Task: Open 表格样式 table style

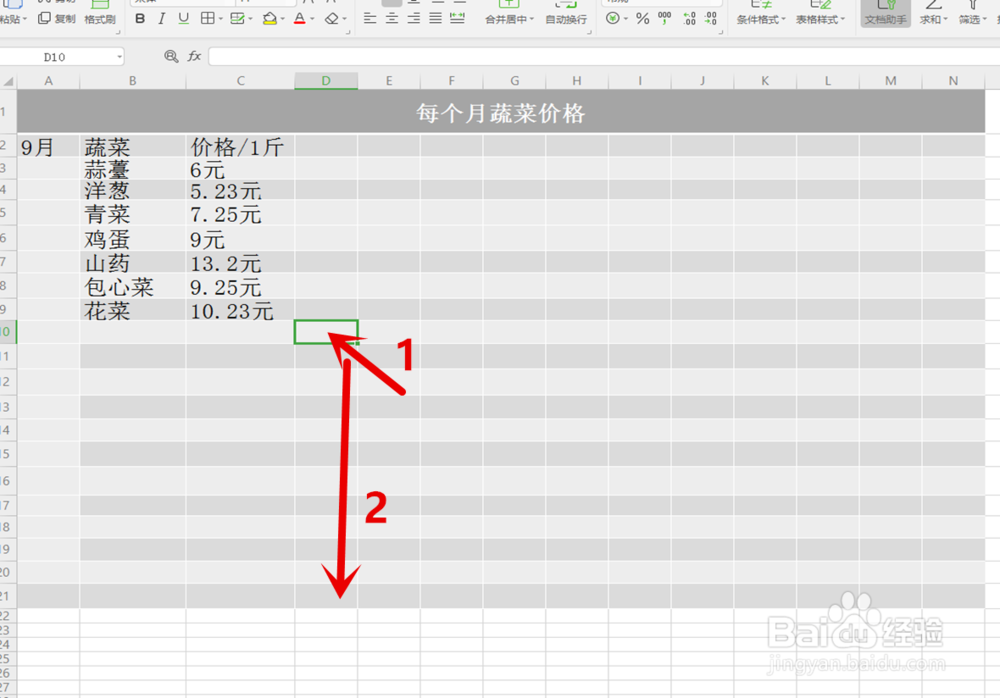Action: 820,19
